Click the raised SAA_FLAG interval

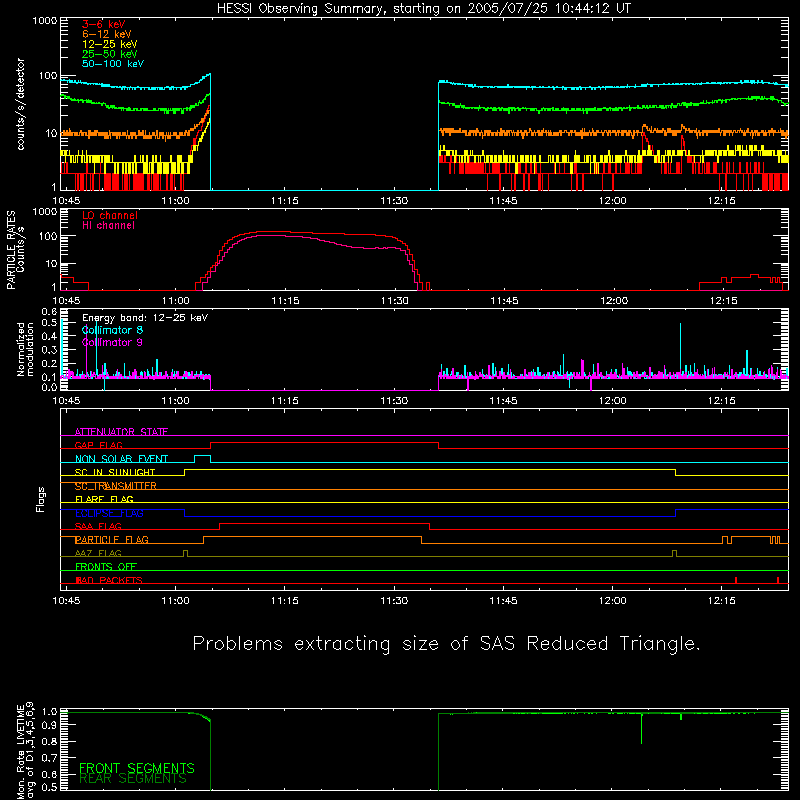click(x=324, y=526)
